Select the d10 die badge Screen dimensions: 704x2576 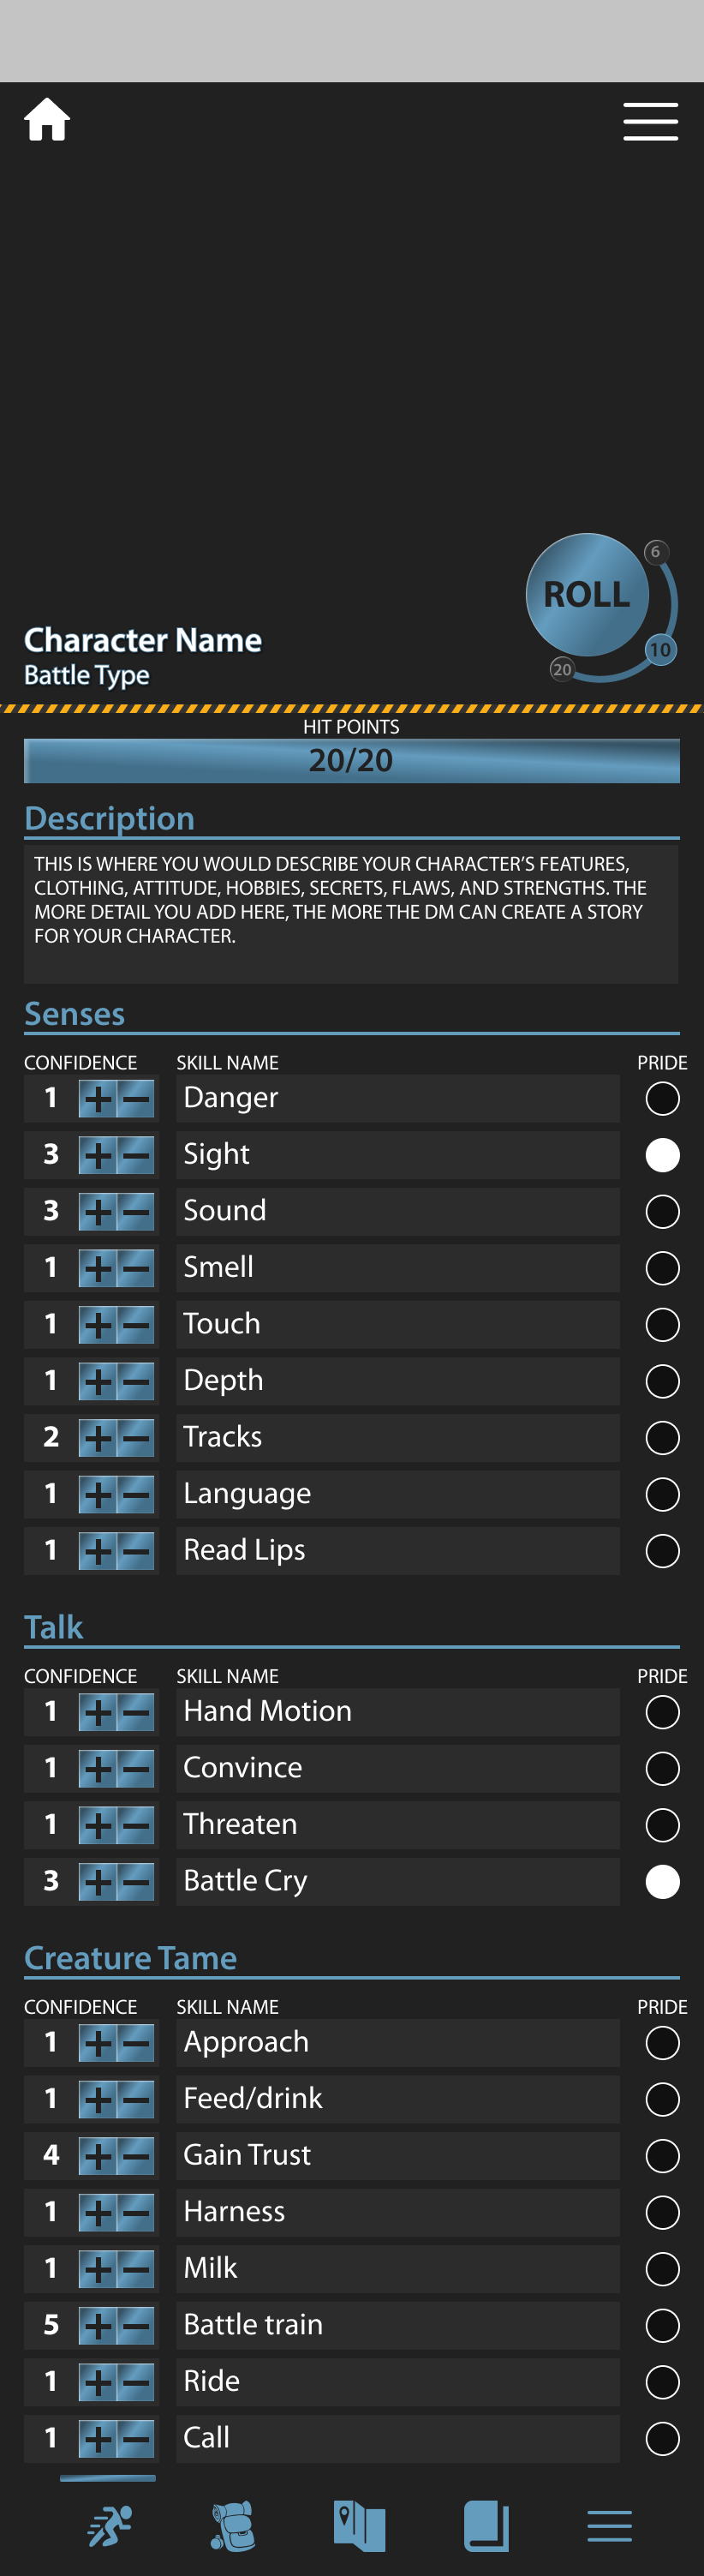[x=660, y=650]
